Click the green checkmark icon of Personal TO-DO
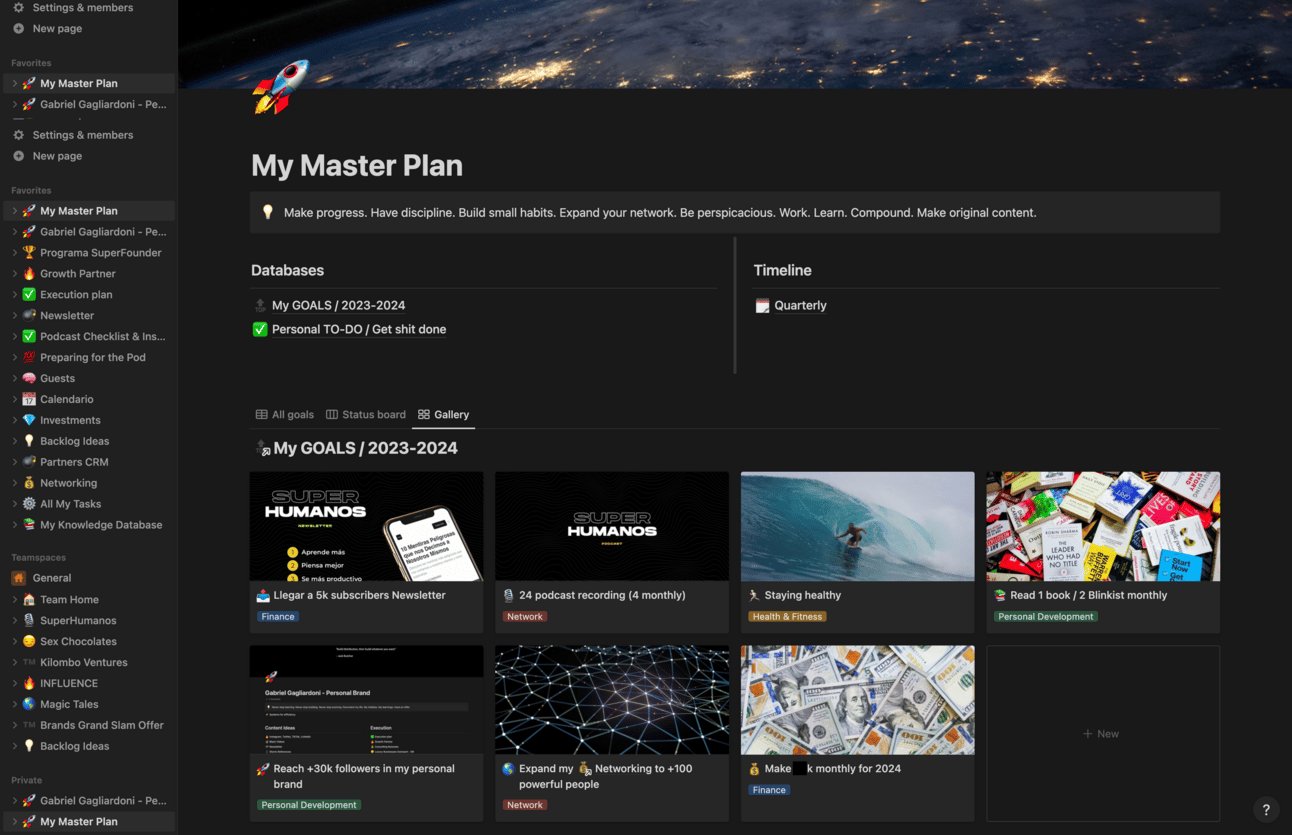Viewport: 1292px width, 835px height. point(260,329)
